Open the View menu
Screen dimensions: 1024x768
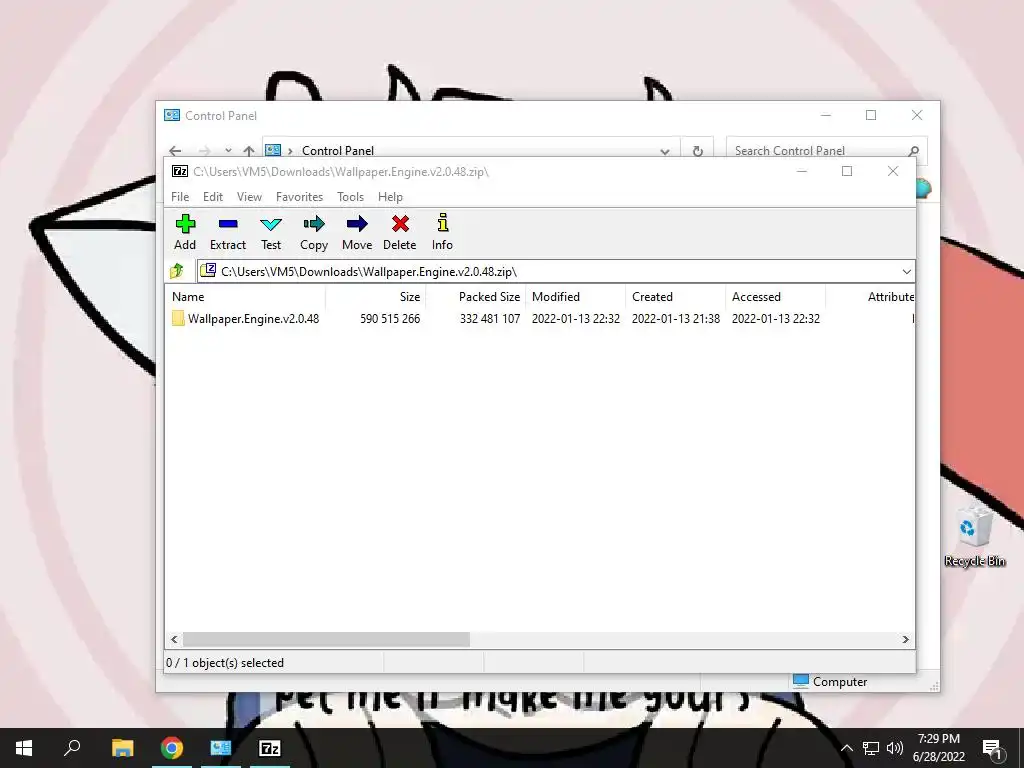pyautogui.click(x=249, y=197)
